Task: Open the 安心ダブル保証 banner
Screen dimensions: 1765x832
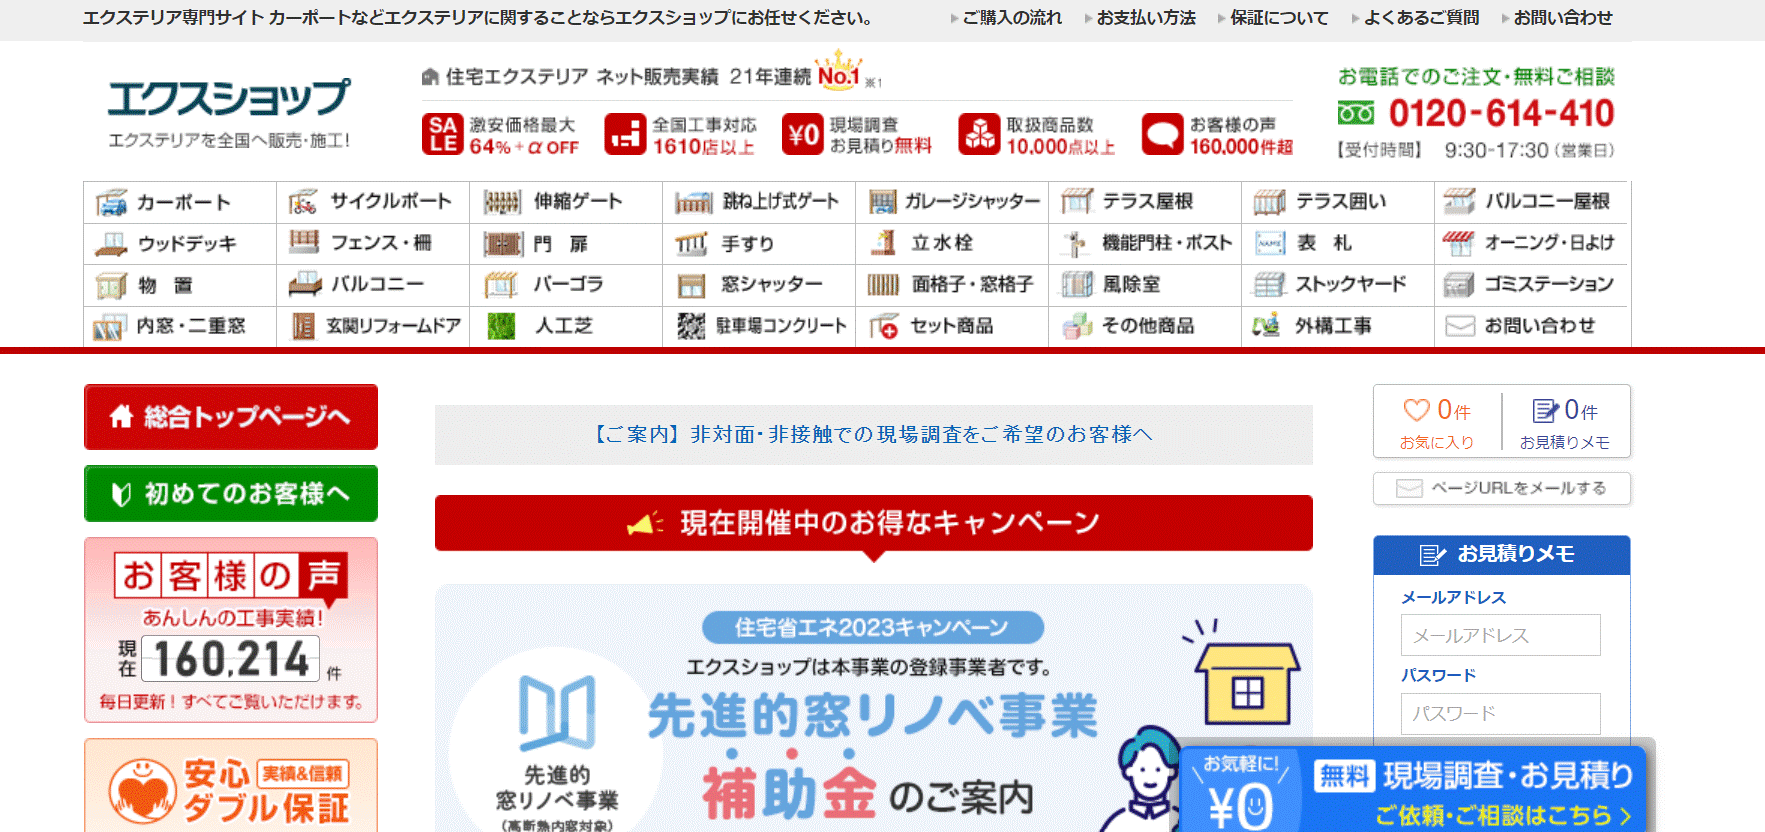Action: [x=231, y=786]
